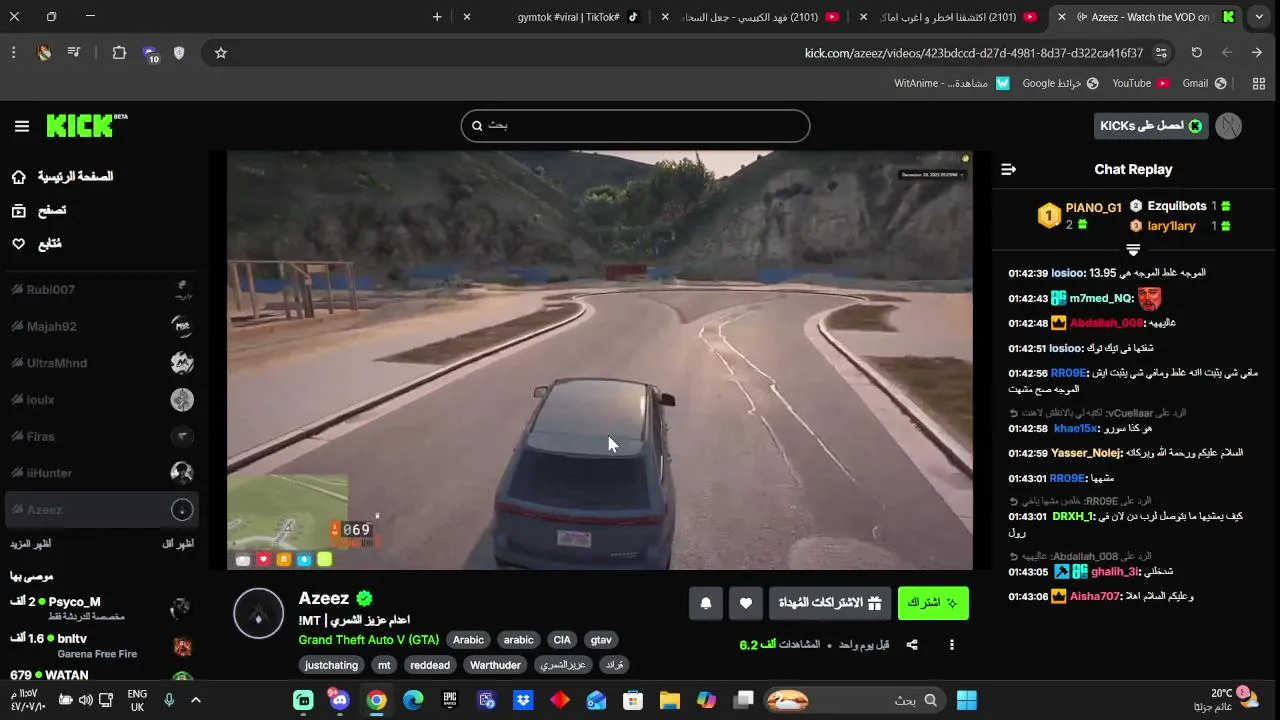Image resolution: width=1280 pixels, height=720 pixels.
Task: Click chat username Yasser_Nolej
Action: tap(1085, 453)
